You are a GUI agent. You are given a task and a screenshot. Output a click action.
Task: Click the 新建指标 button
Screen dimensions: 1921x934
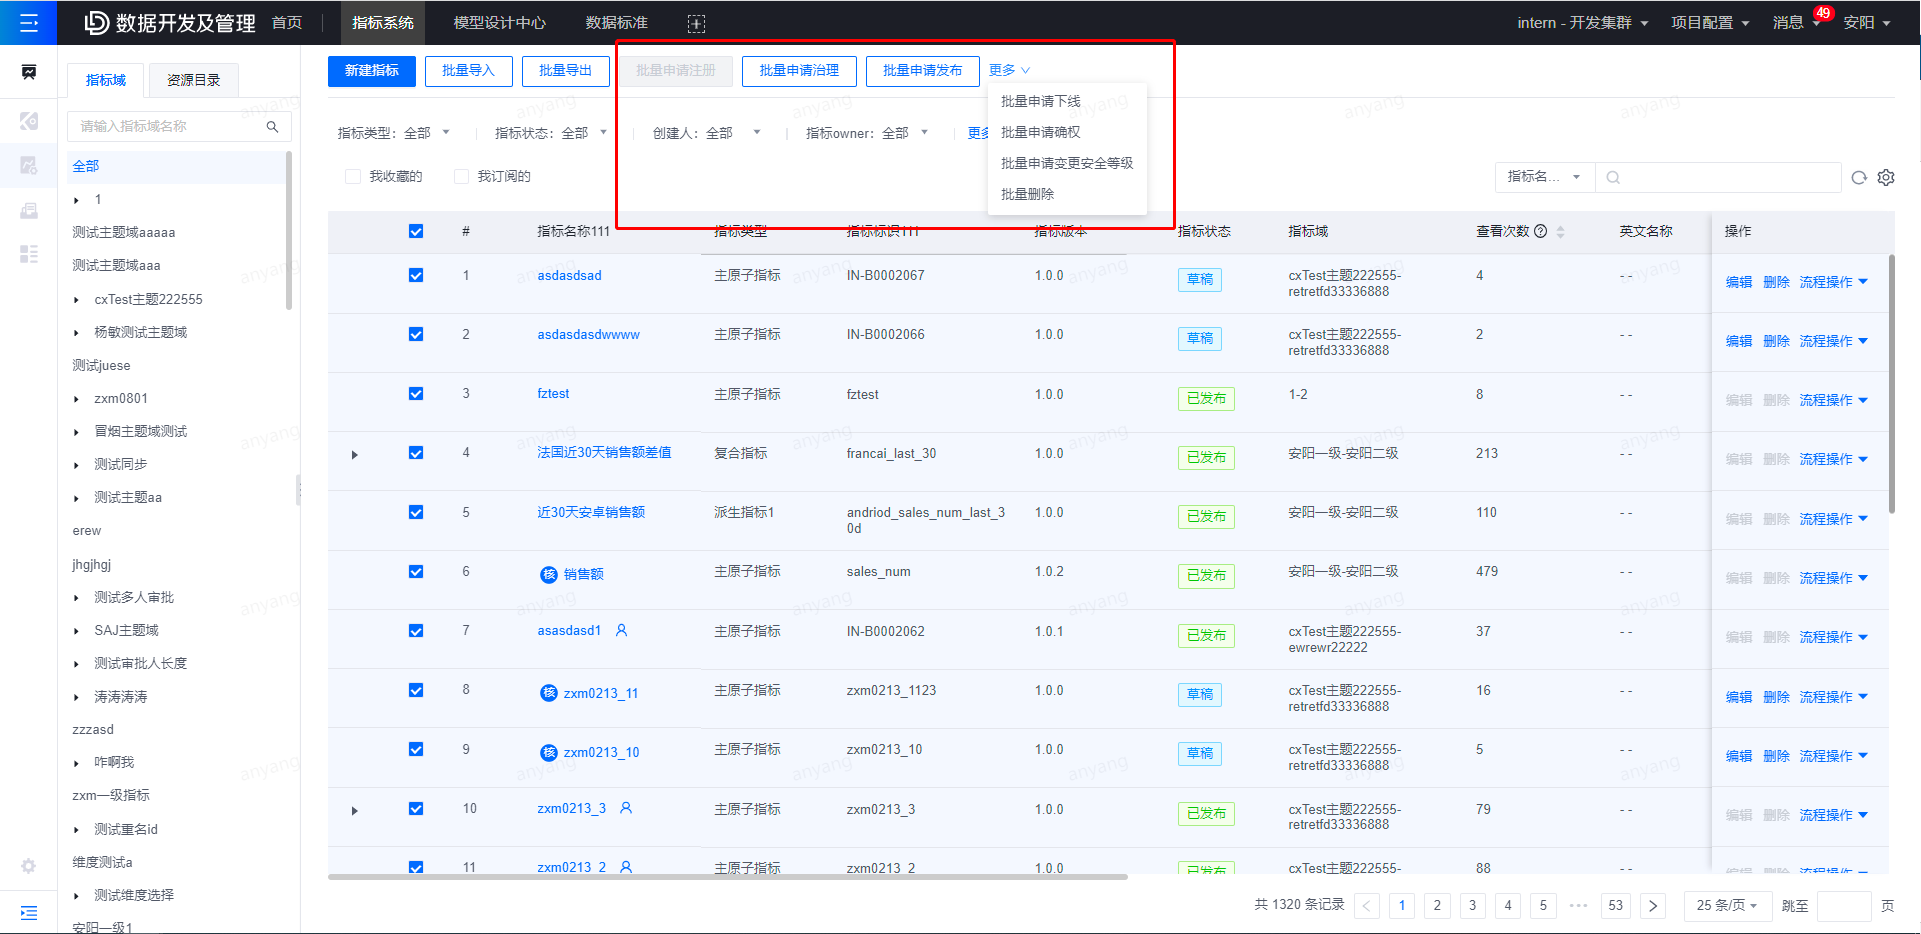[371, 71]
